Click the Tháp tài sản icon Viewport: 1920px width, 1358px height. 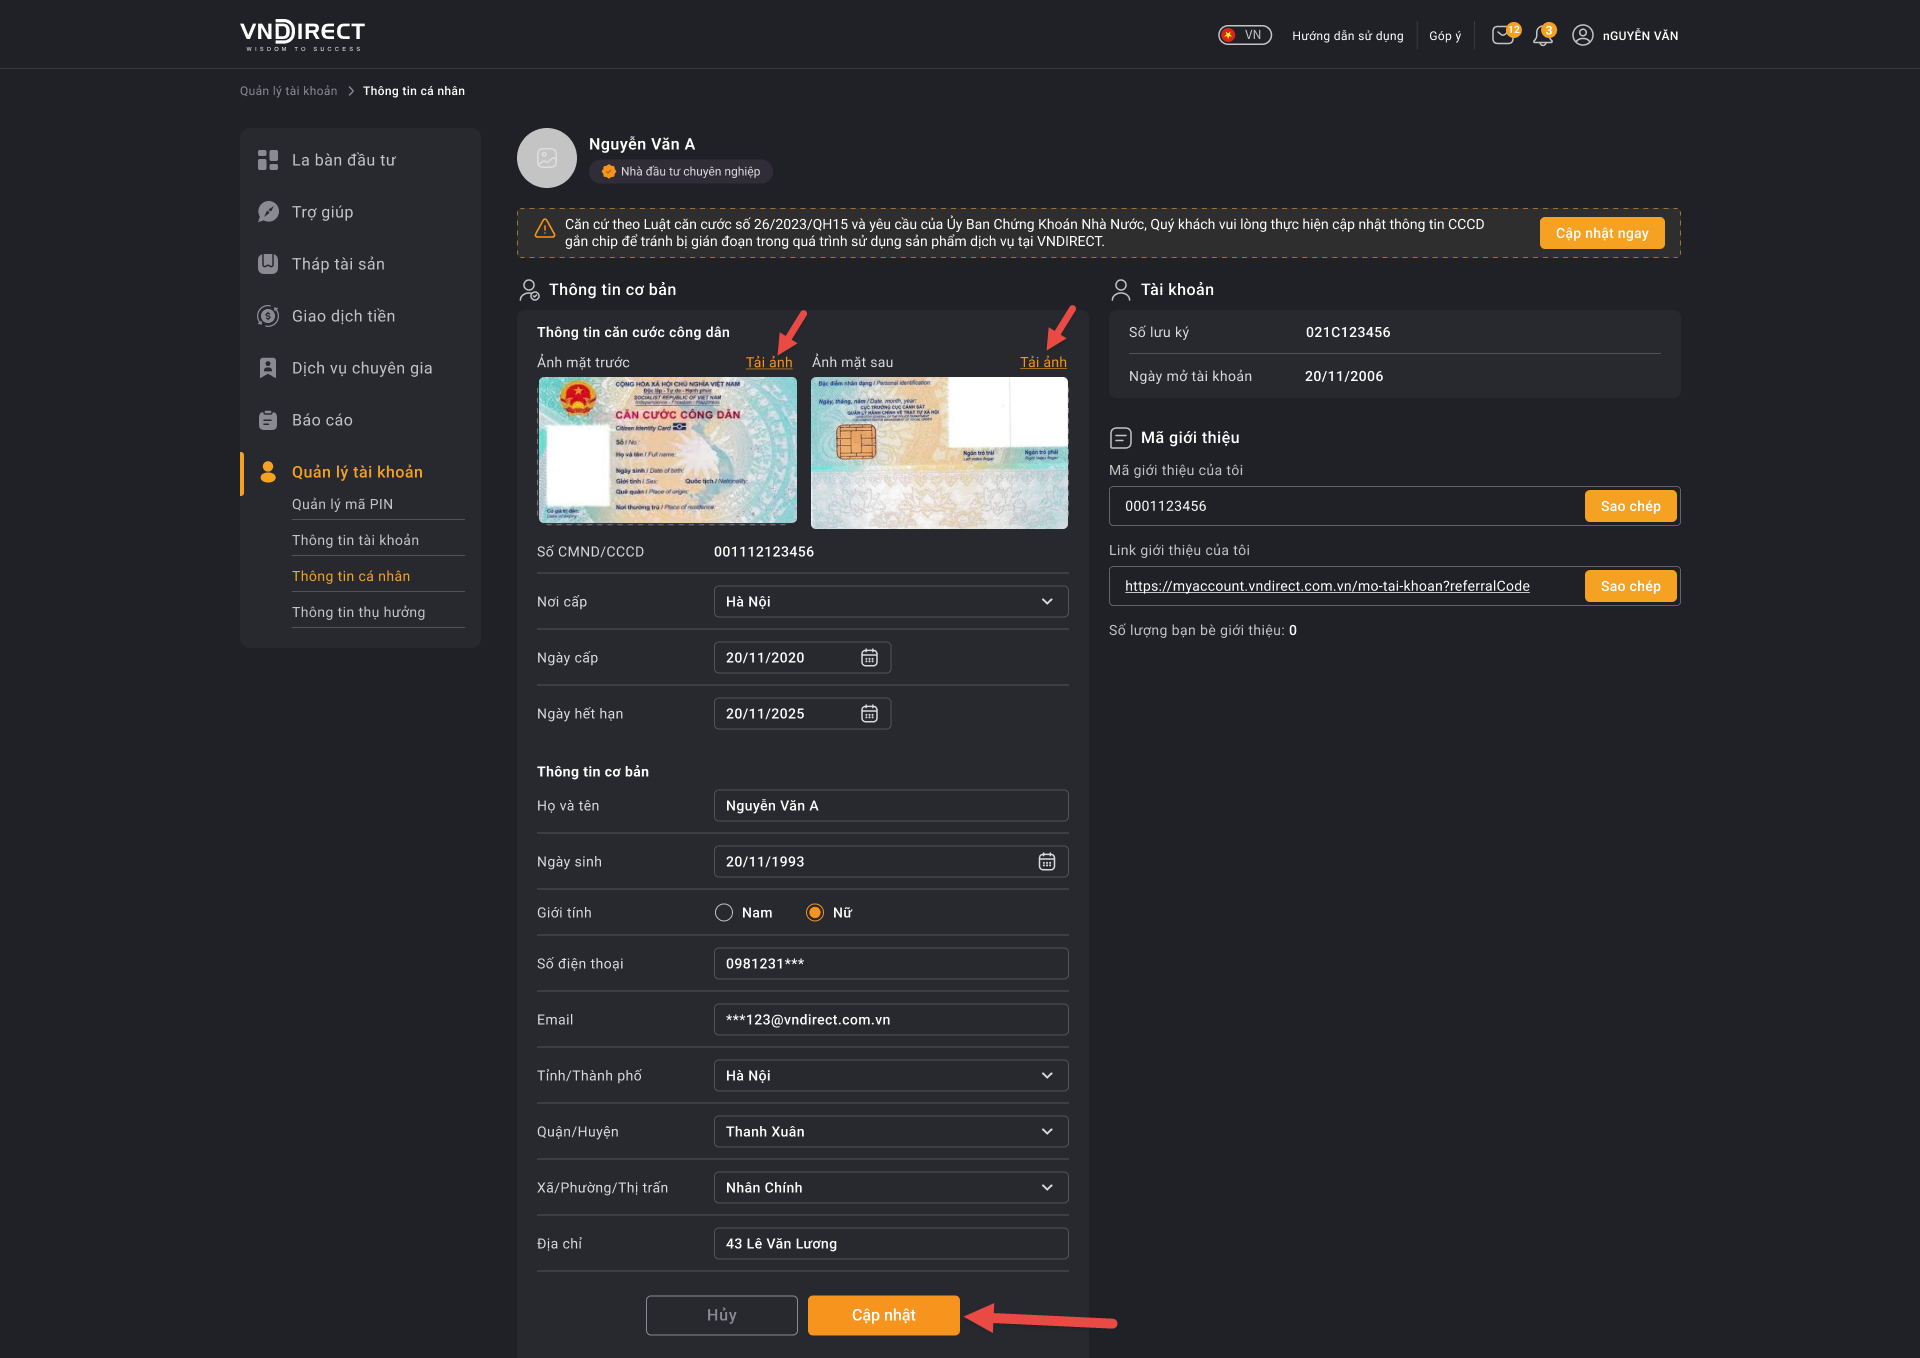(x=268, y=264)
